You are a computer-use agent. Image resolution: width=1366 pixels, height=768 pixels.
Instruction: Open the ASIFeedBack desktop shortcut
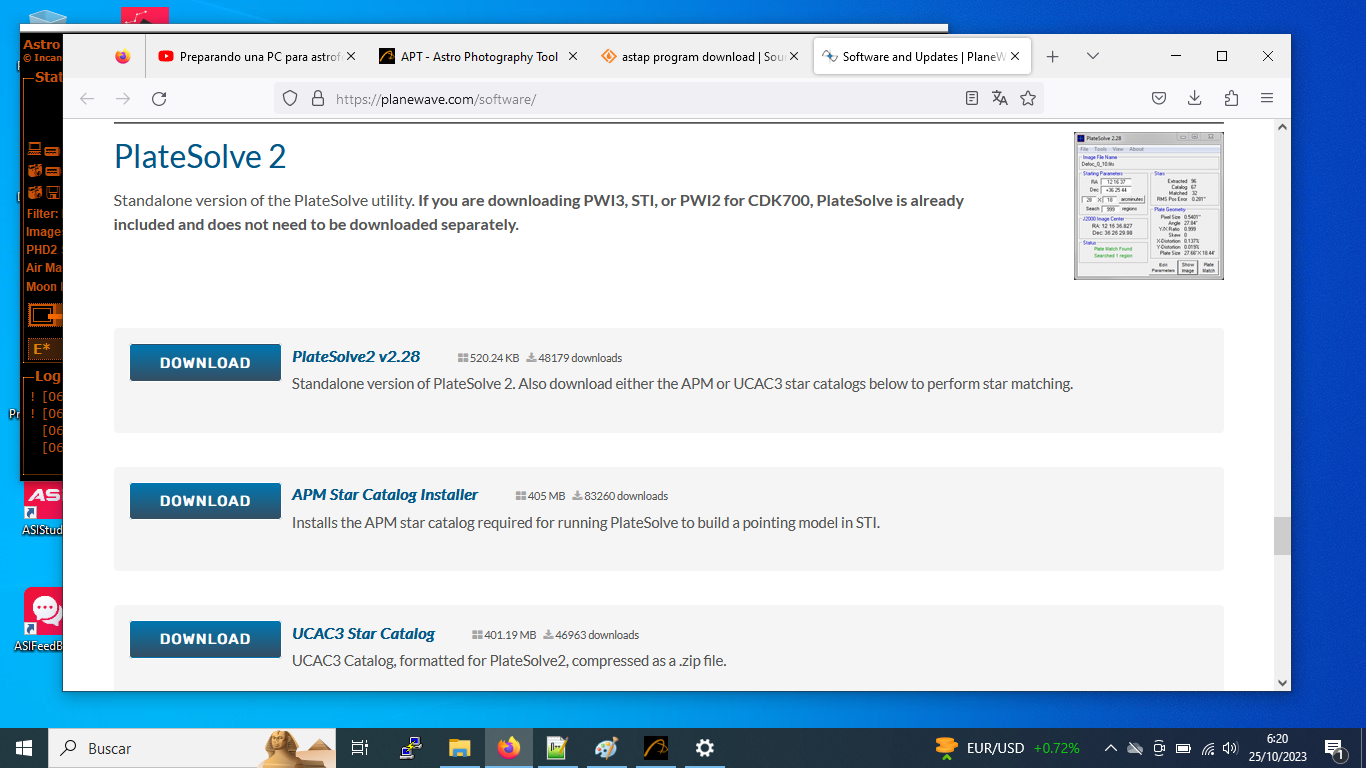[x=42, y=620]
